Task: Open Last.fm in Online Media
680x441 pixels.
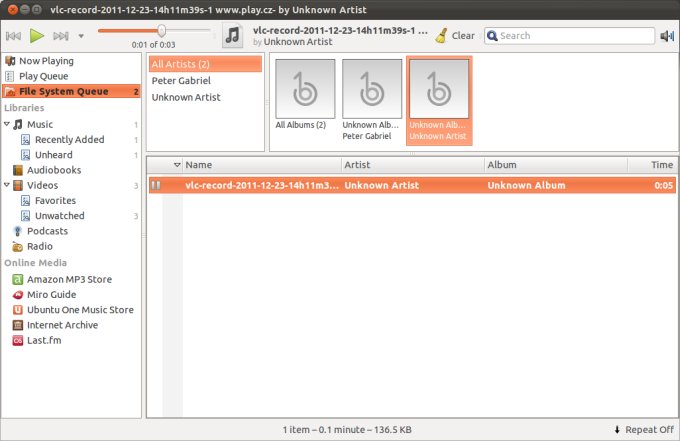Action: (44, 340)
